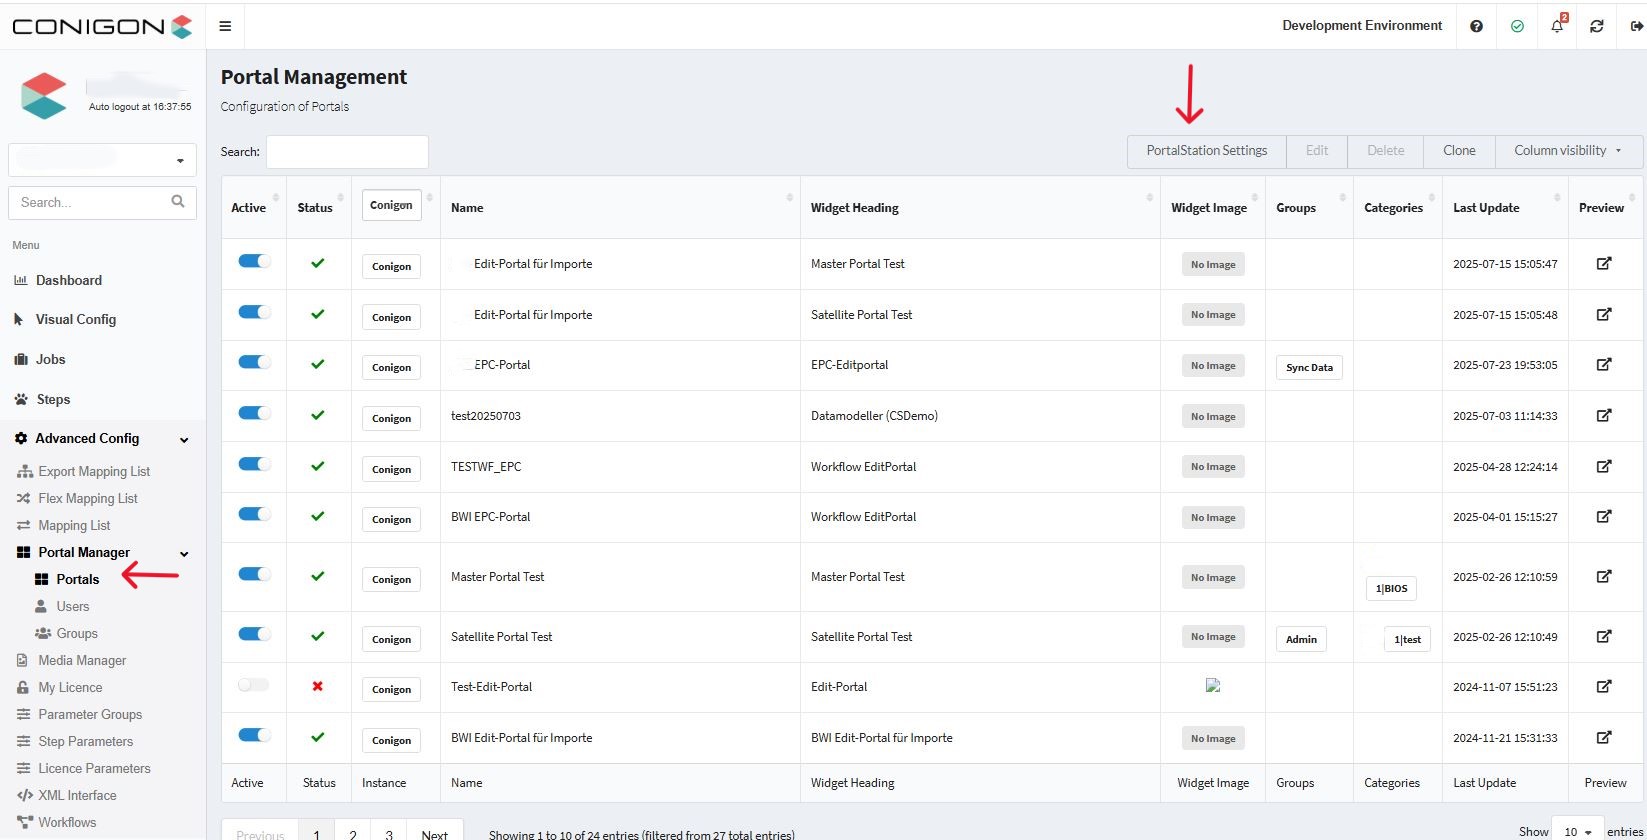The image size is (1647, 840).
Task: Open preview of test20250703 portal
Action: [1603, 415]
